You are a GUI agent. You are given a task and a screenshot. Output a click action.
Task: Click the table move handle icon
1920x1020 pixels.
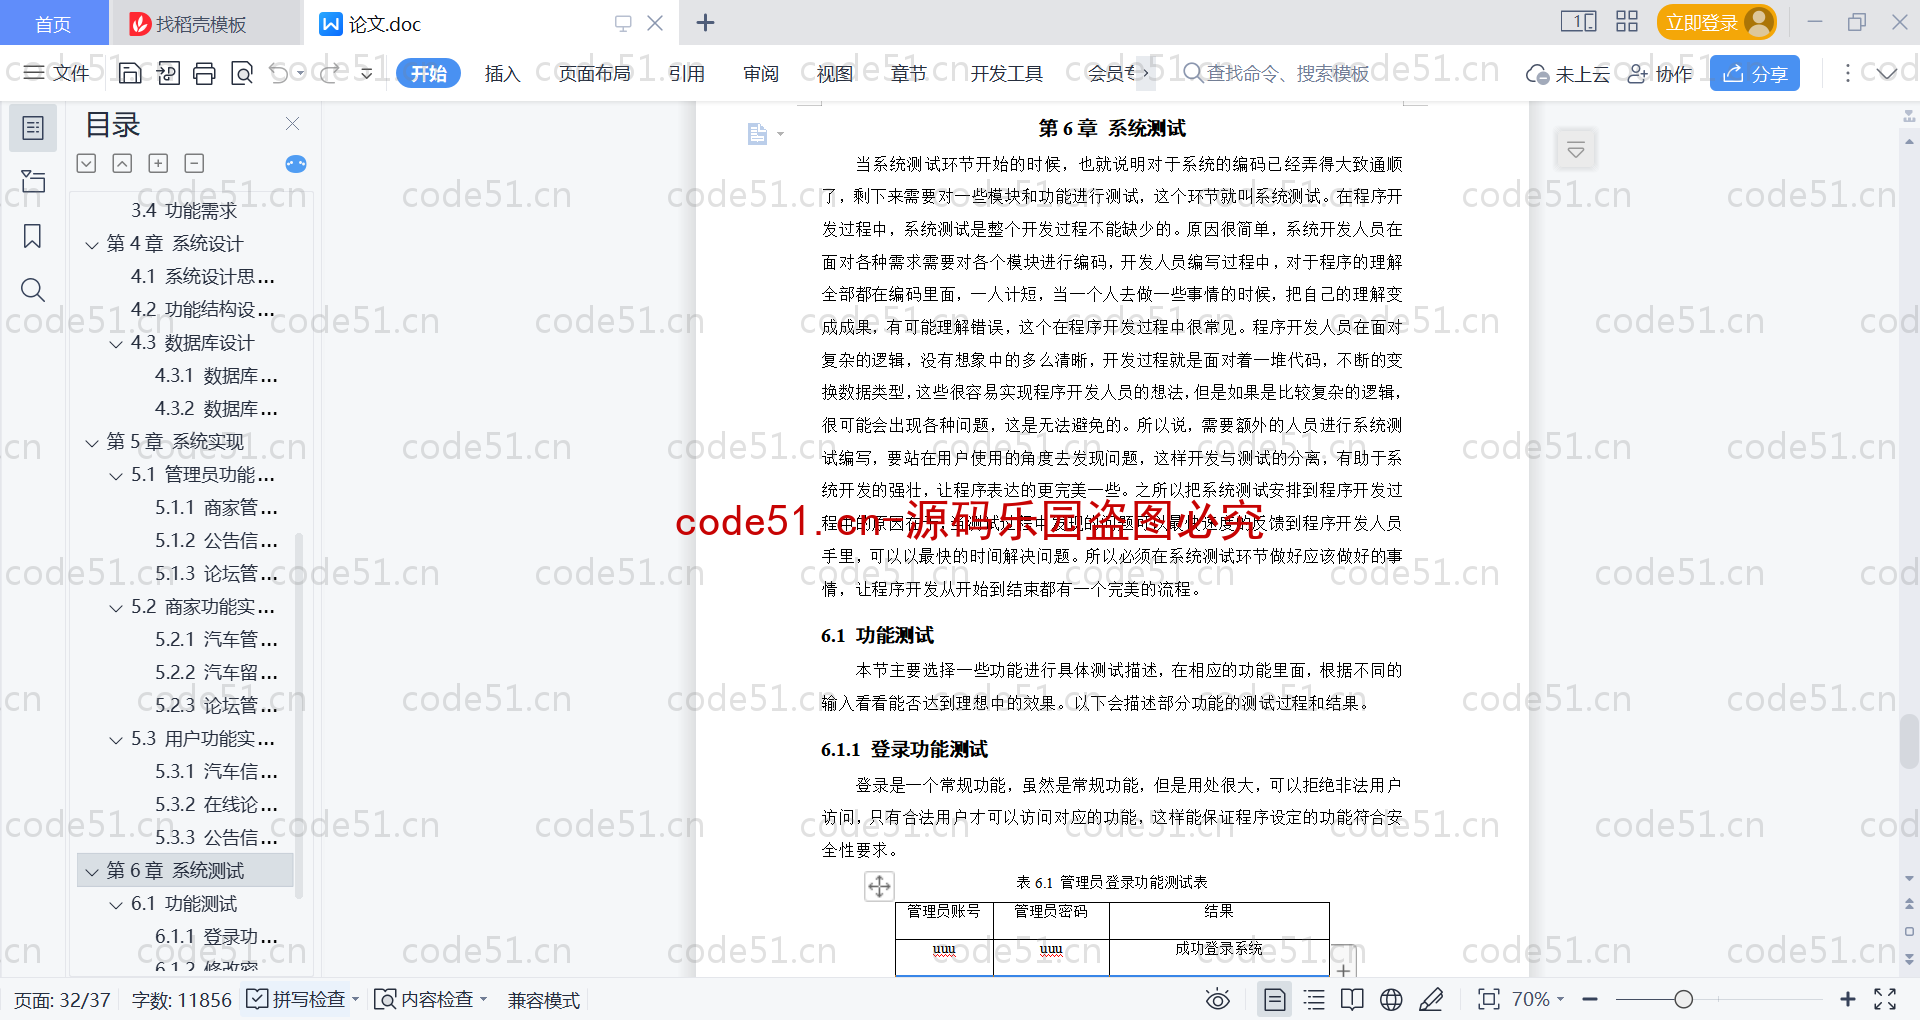click(x=879, y=886)
